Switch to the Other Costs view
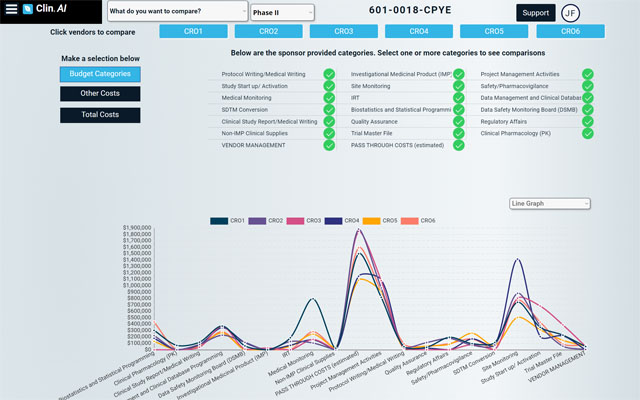Screen dimensions: 640x400 click(x=100, y=94)
